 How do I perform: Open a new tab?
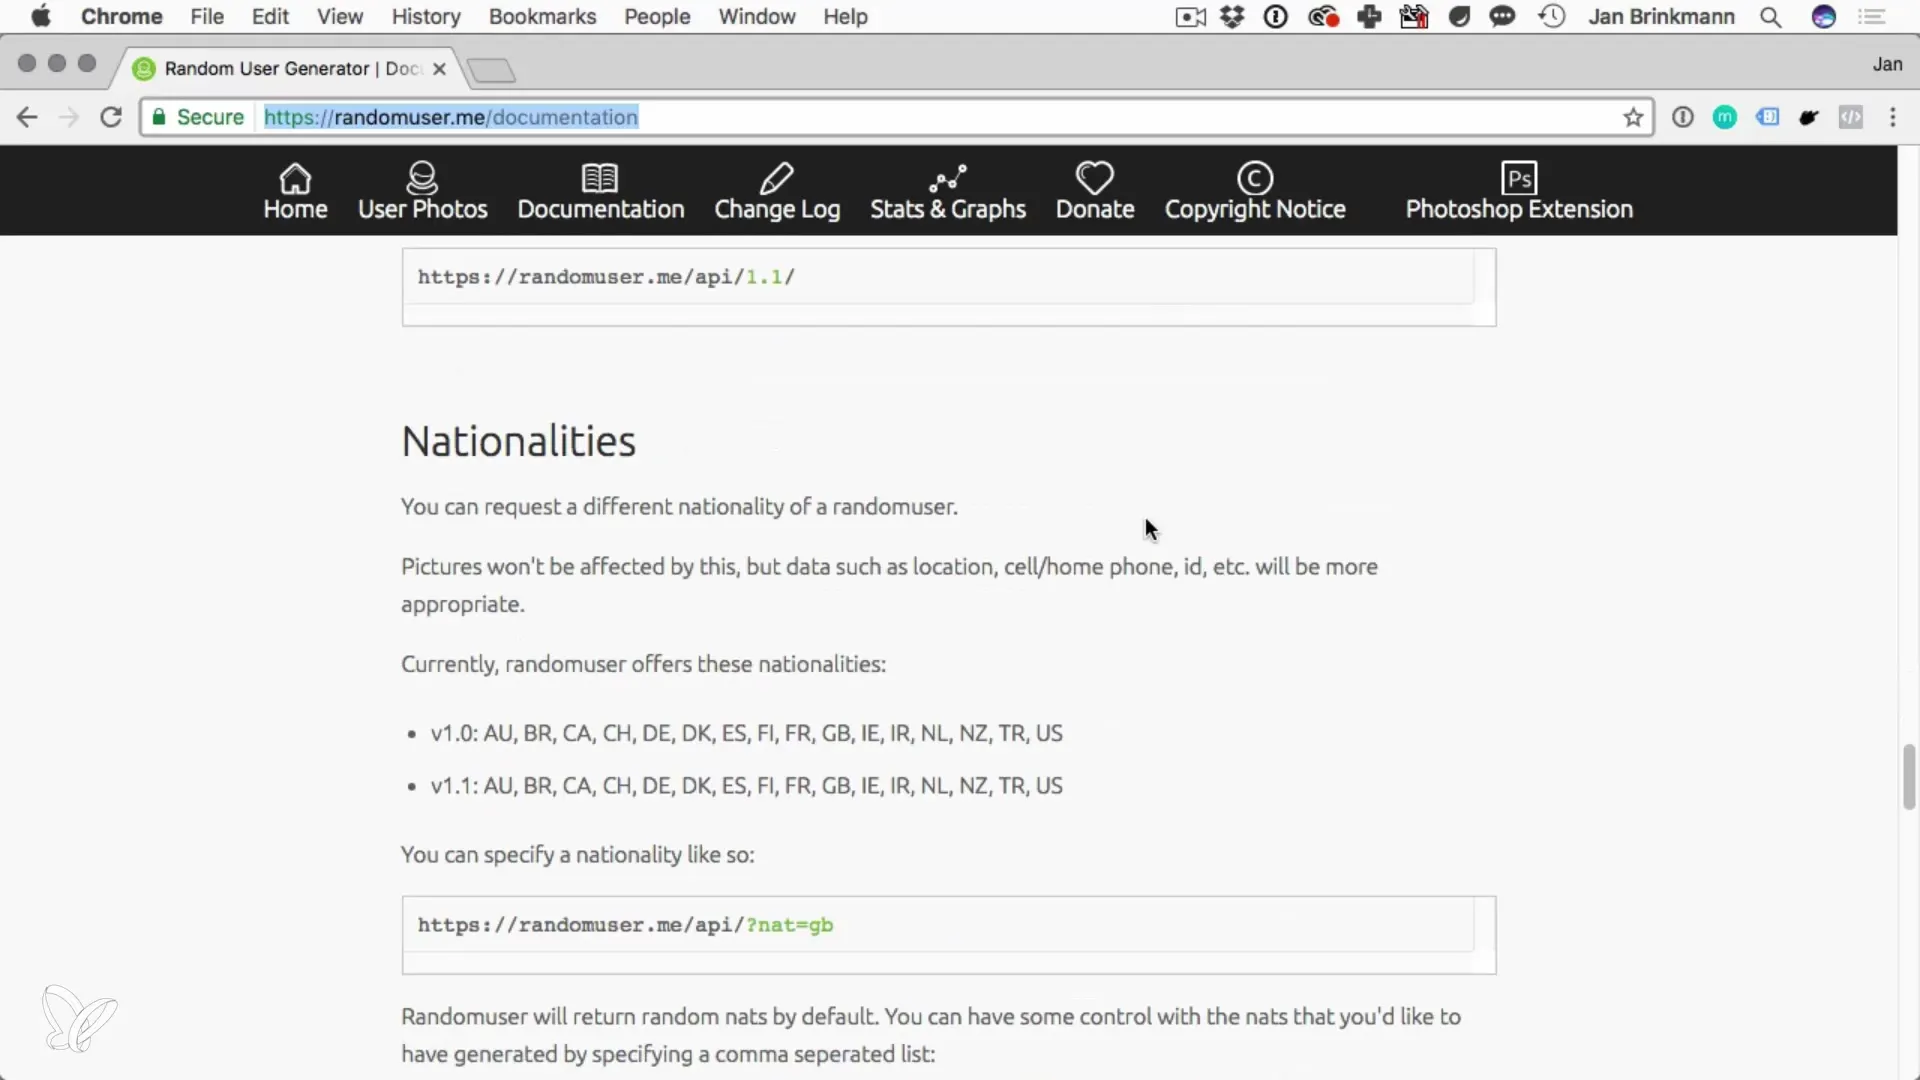[491, 69]
